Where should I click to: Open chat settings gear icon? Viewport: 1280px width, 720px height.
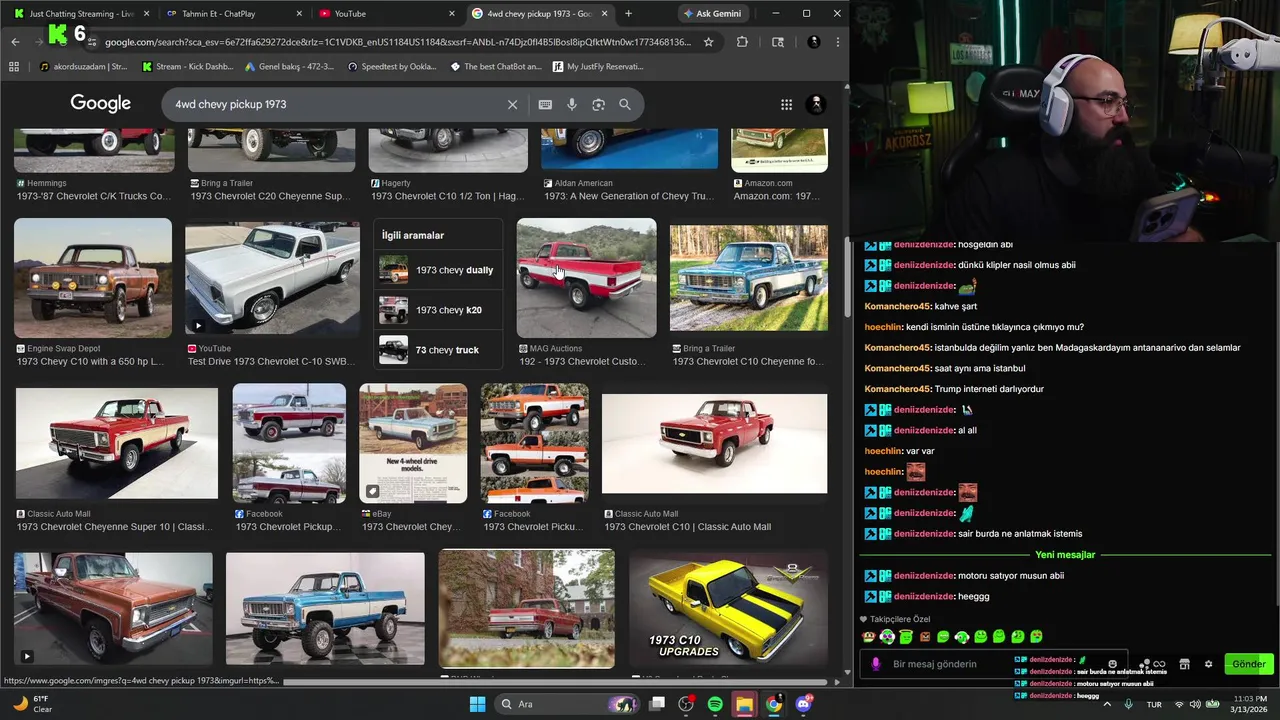1208,664
